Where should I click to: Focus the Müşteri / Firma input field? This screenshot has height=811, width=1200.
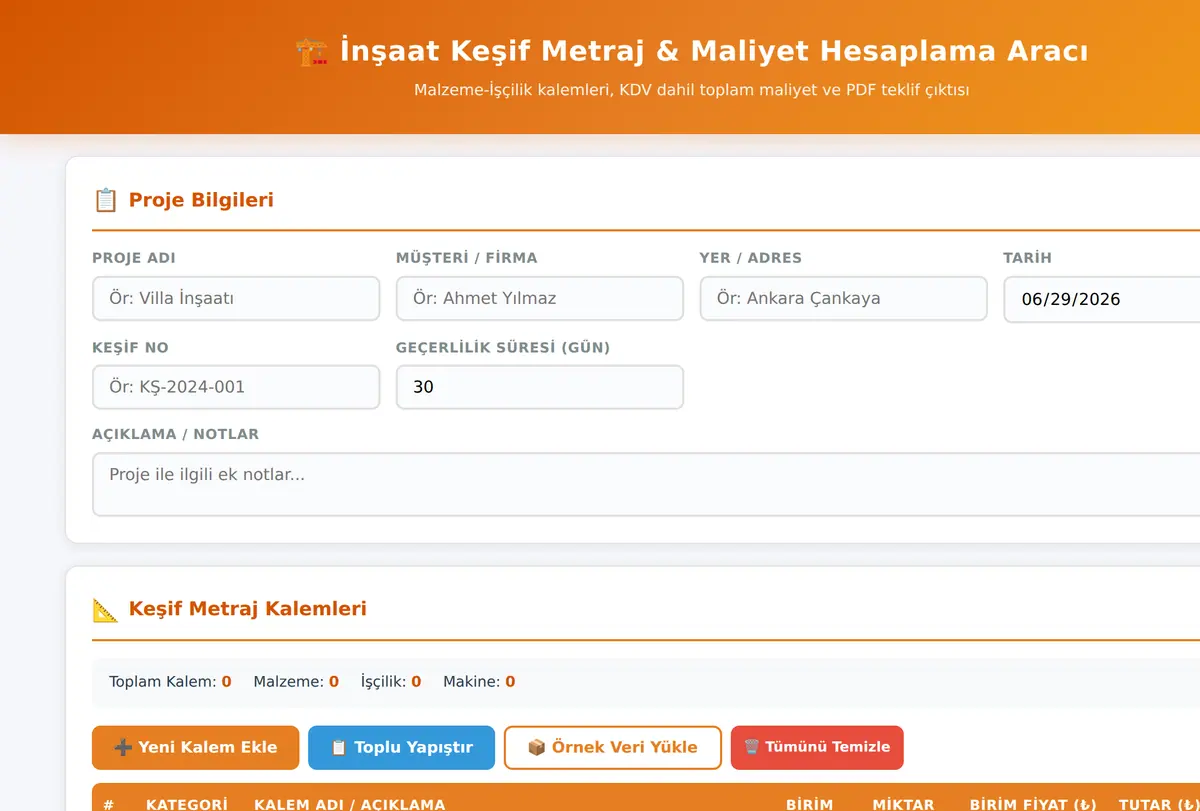coord(540,298)
